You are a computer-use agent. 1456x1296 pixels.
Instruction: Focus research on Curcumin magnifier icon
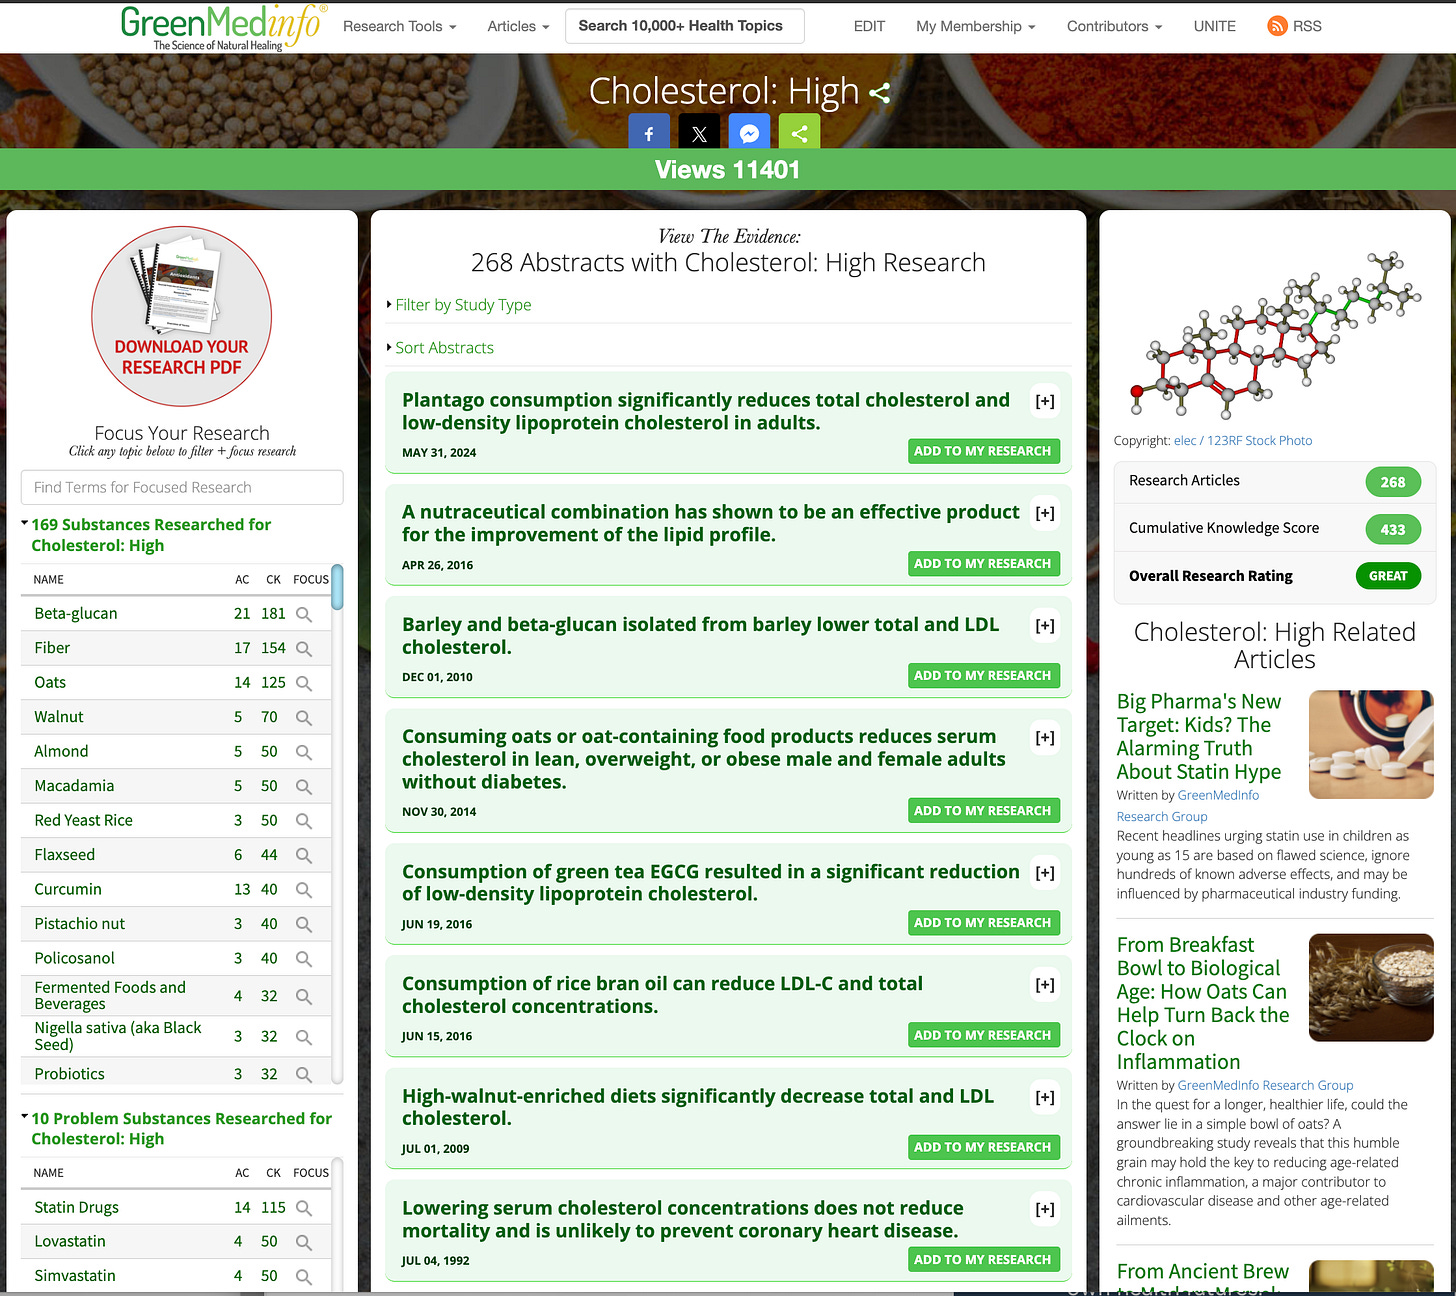(x=304, y=891)
